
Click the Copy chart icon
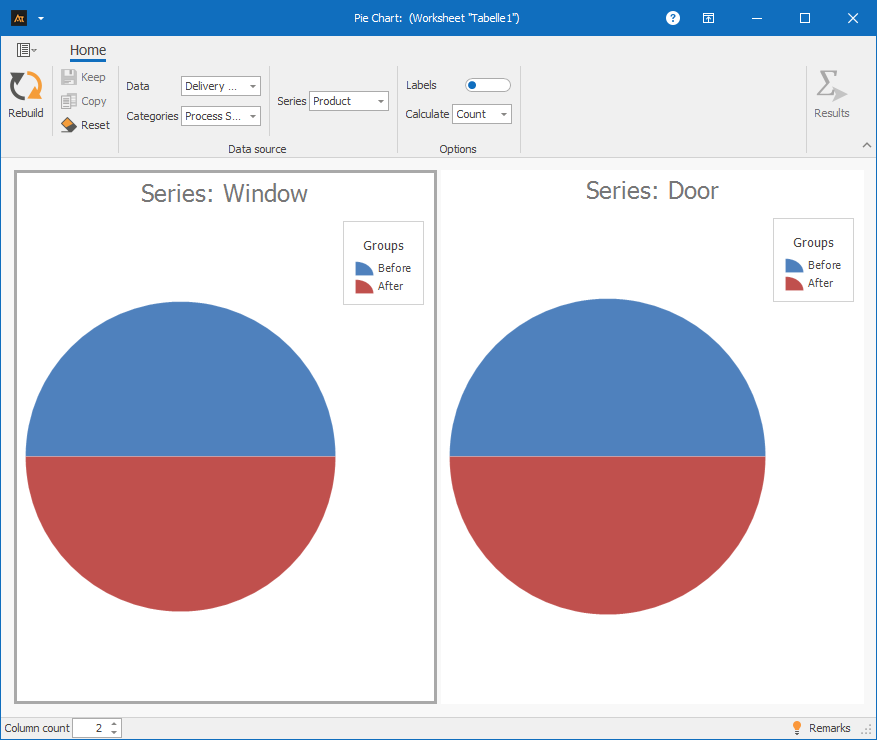pyautogui.click(x=69, y=101)
